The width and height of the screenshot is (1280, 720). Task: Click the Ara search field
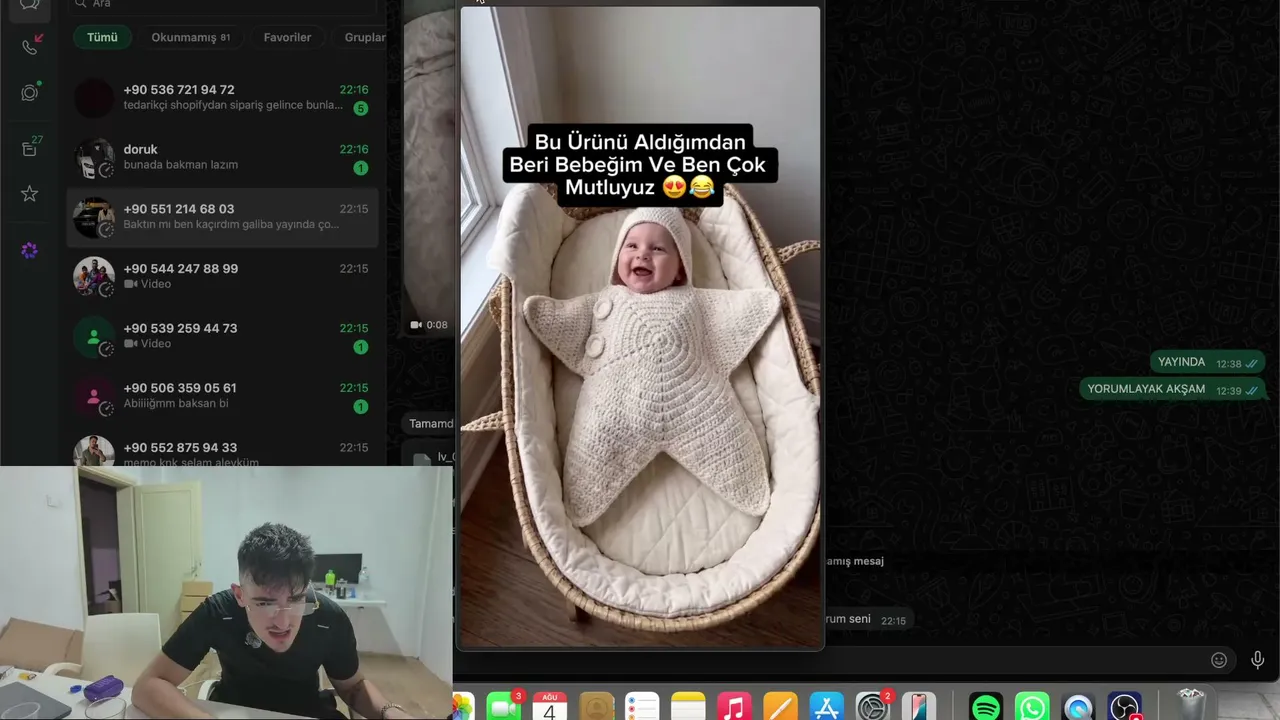pyautogui.click(x=227, y=4)
